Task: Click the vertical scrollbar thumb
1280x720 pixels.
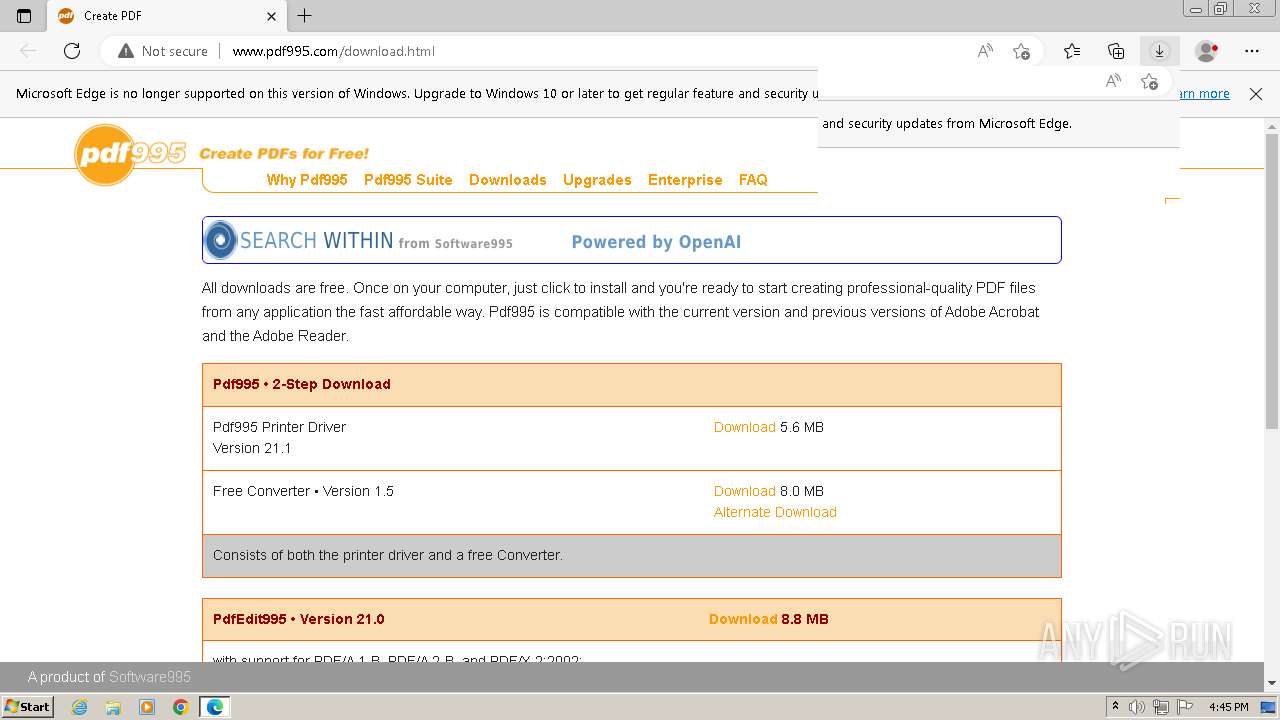Action: [1272, 282]
